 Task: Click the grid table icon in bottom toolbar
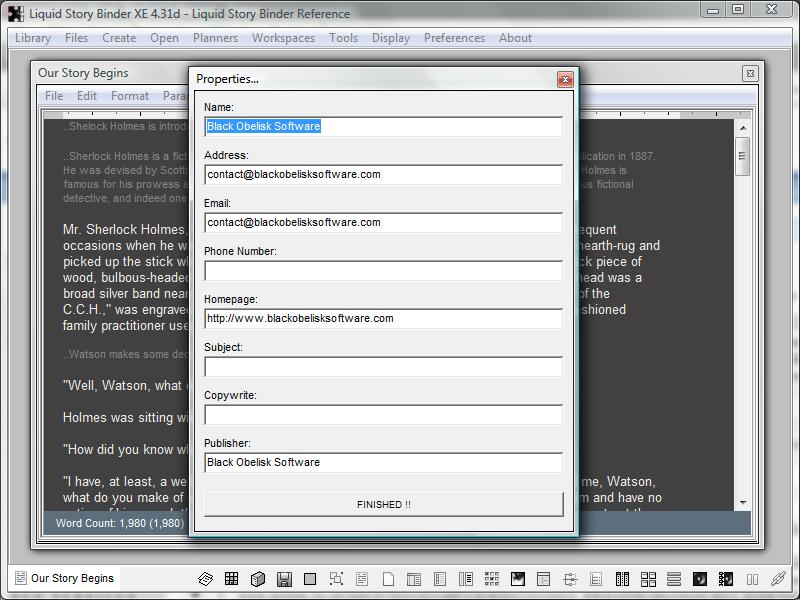click(232, 579)
